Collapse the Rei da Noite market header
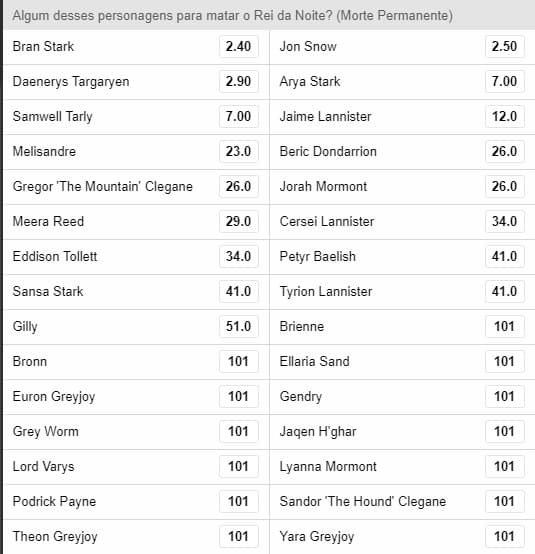535x554 pixels. (269, 15)
